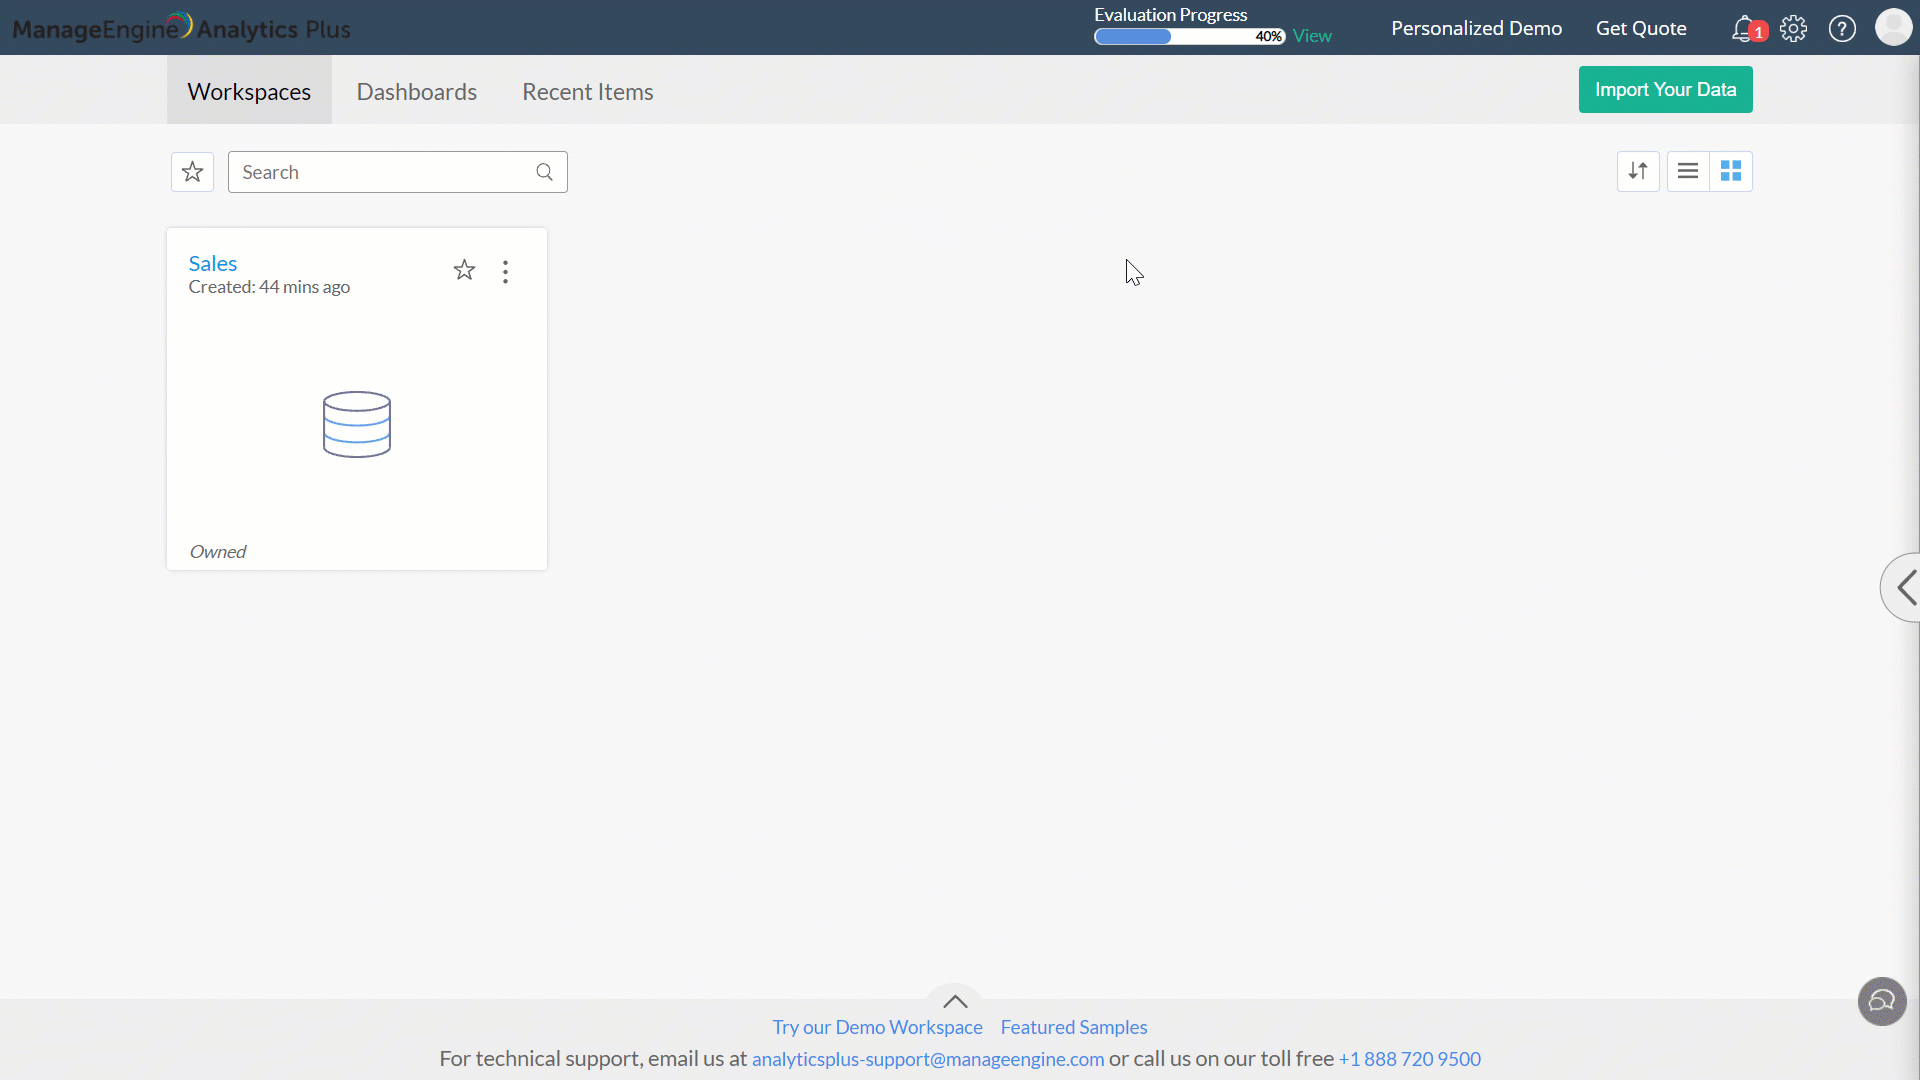Open the settings gear icon

(1793, 29)
